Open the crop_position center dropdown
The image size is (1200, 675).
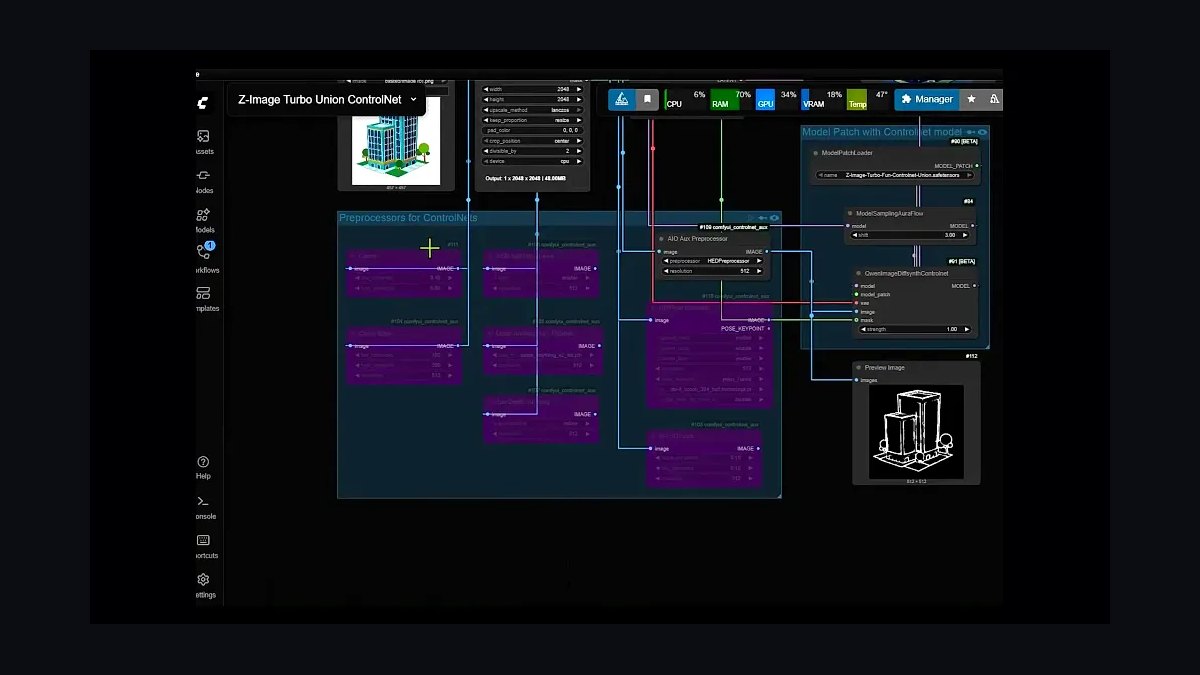pyautogui.click(x=532, y=141)
